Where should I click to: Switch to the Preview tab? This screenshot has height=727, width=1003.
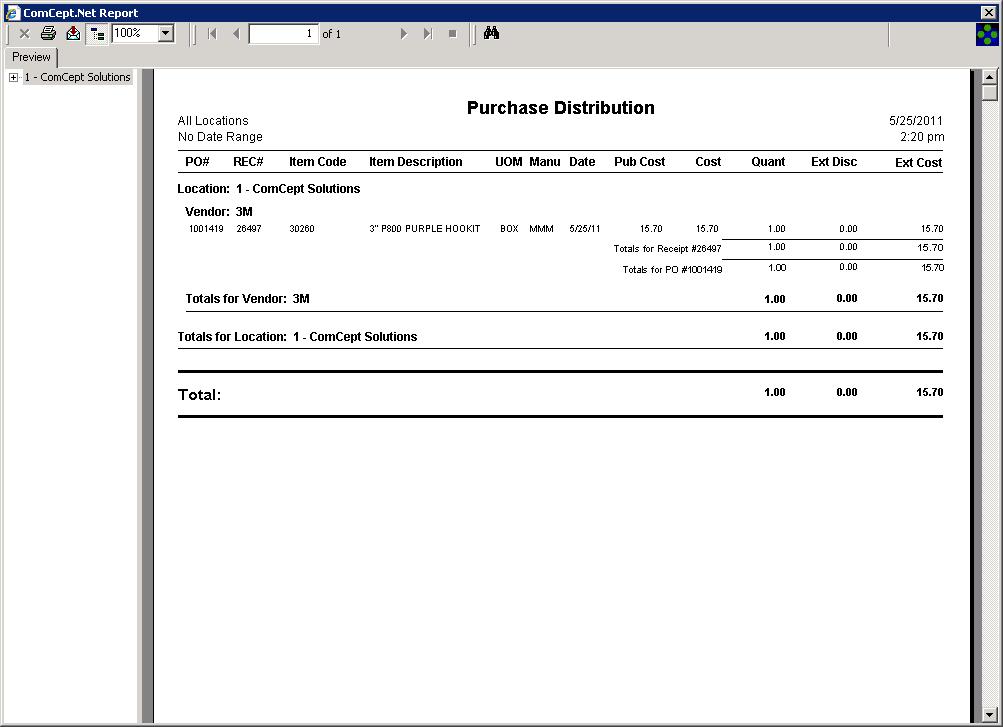[31, 57]
